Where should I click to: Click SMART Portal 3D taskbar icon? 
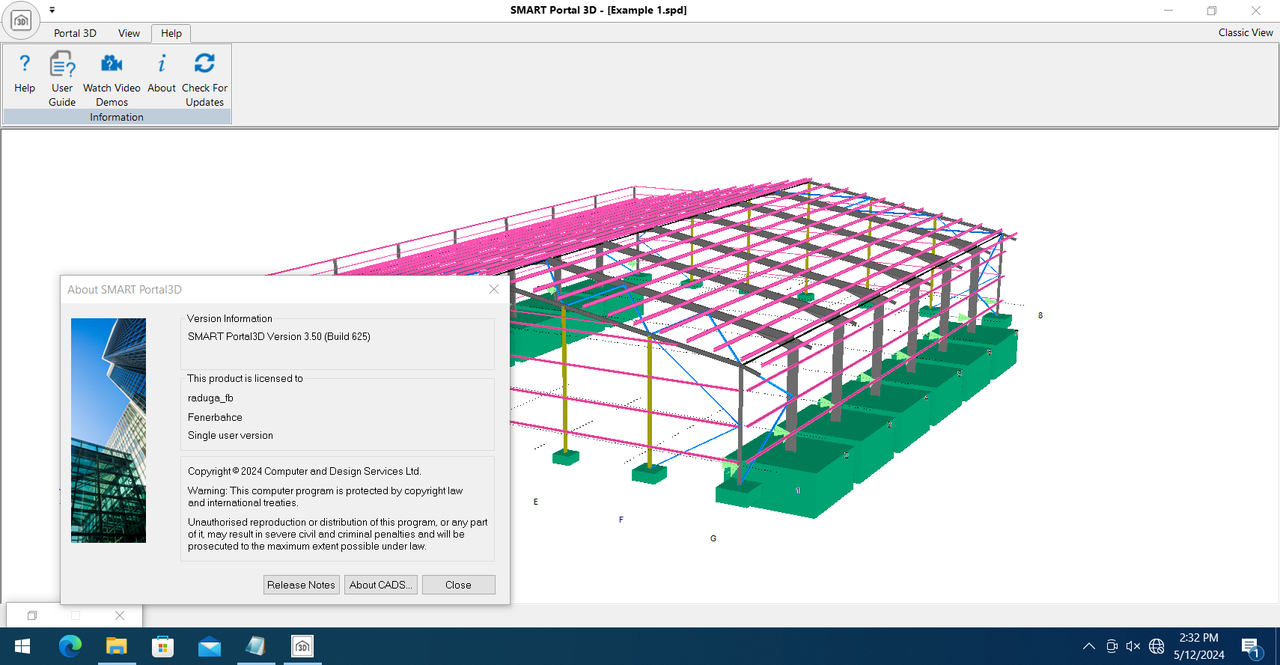point(302,646)
